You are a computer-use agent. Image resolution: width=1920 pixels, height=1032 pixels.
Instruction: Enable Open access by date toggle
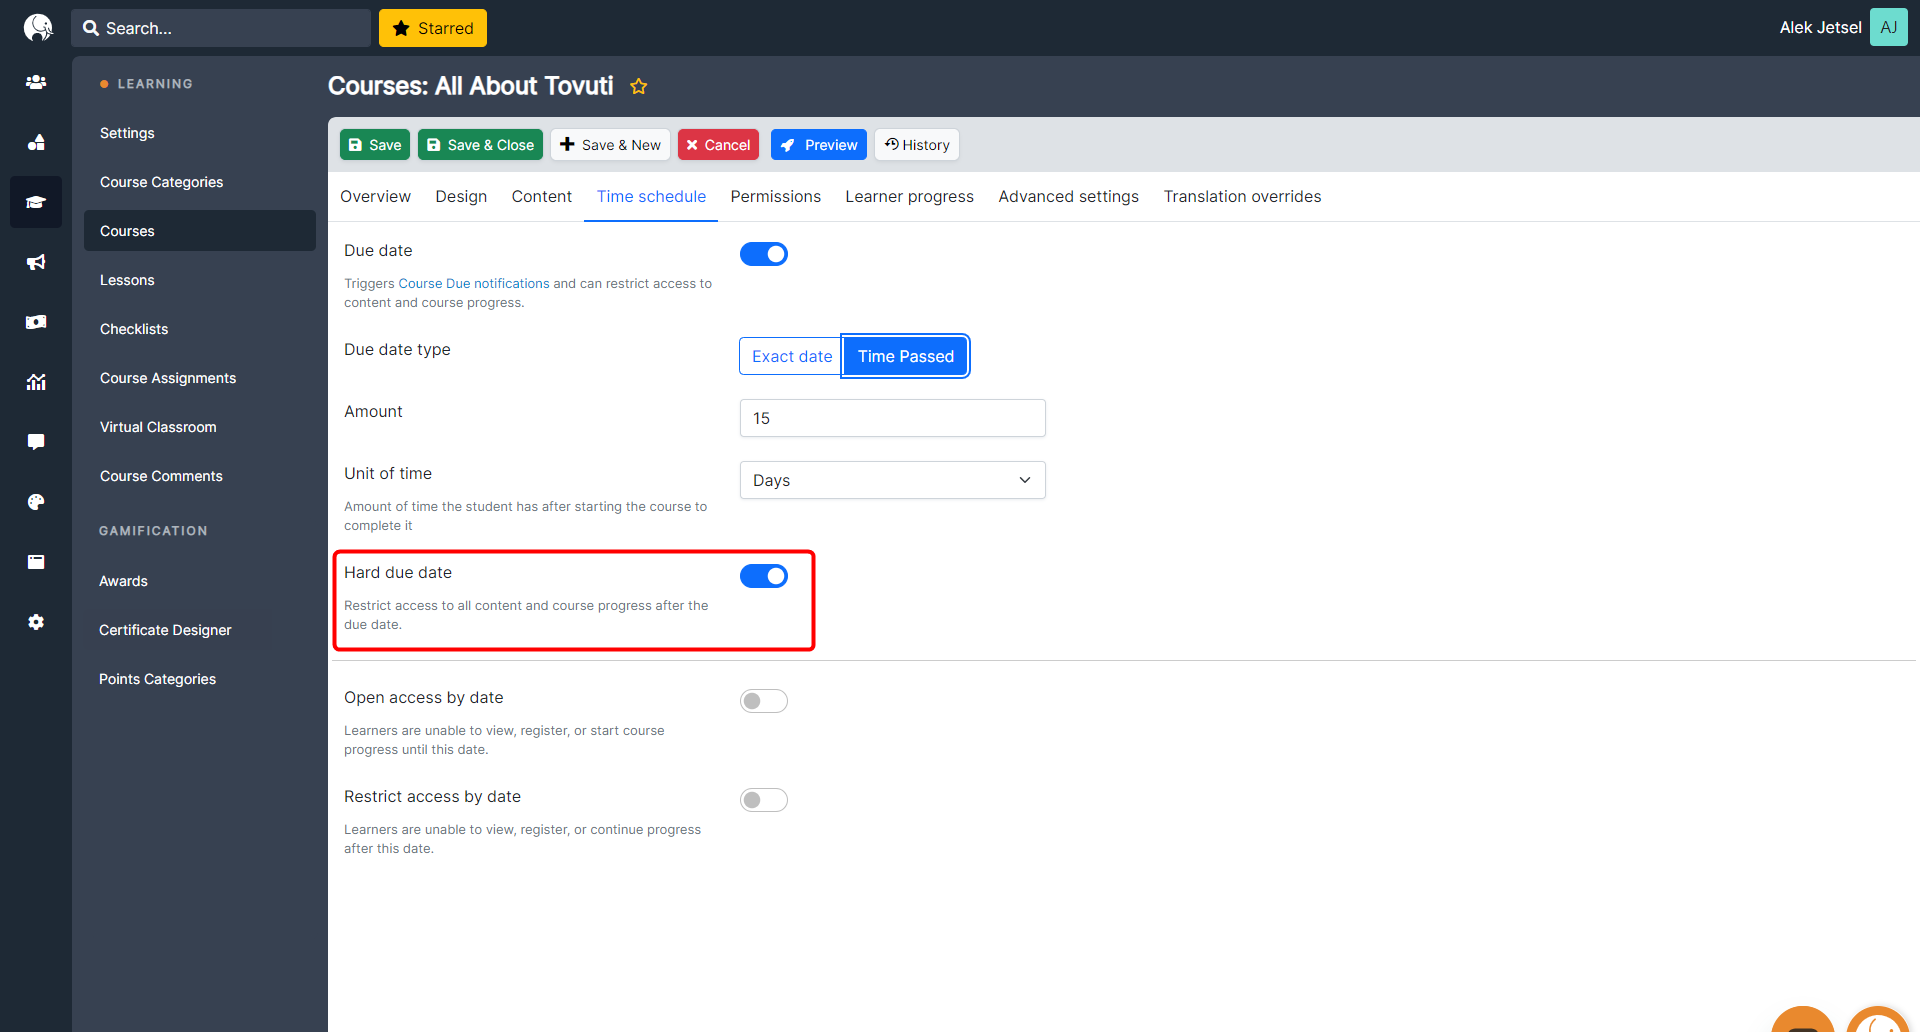763,701
